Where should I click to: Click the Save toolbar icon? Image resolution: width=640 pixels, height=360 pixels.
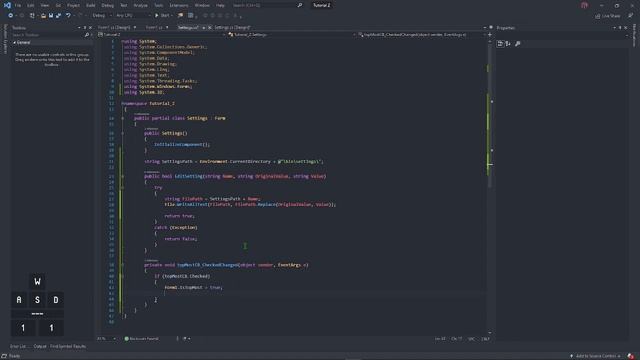(x=51, y=16)
